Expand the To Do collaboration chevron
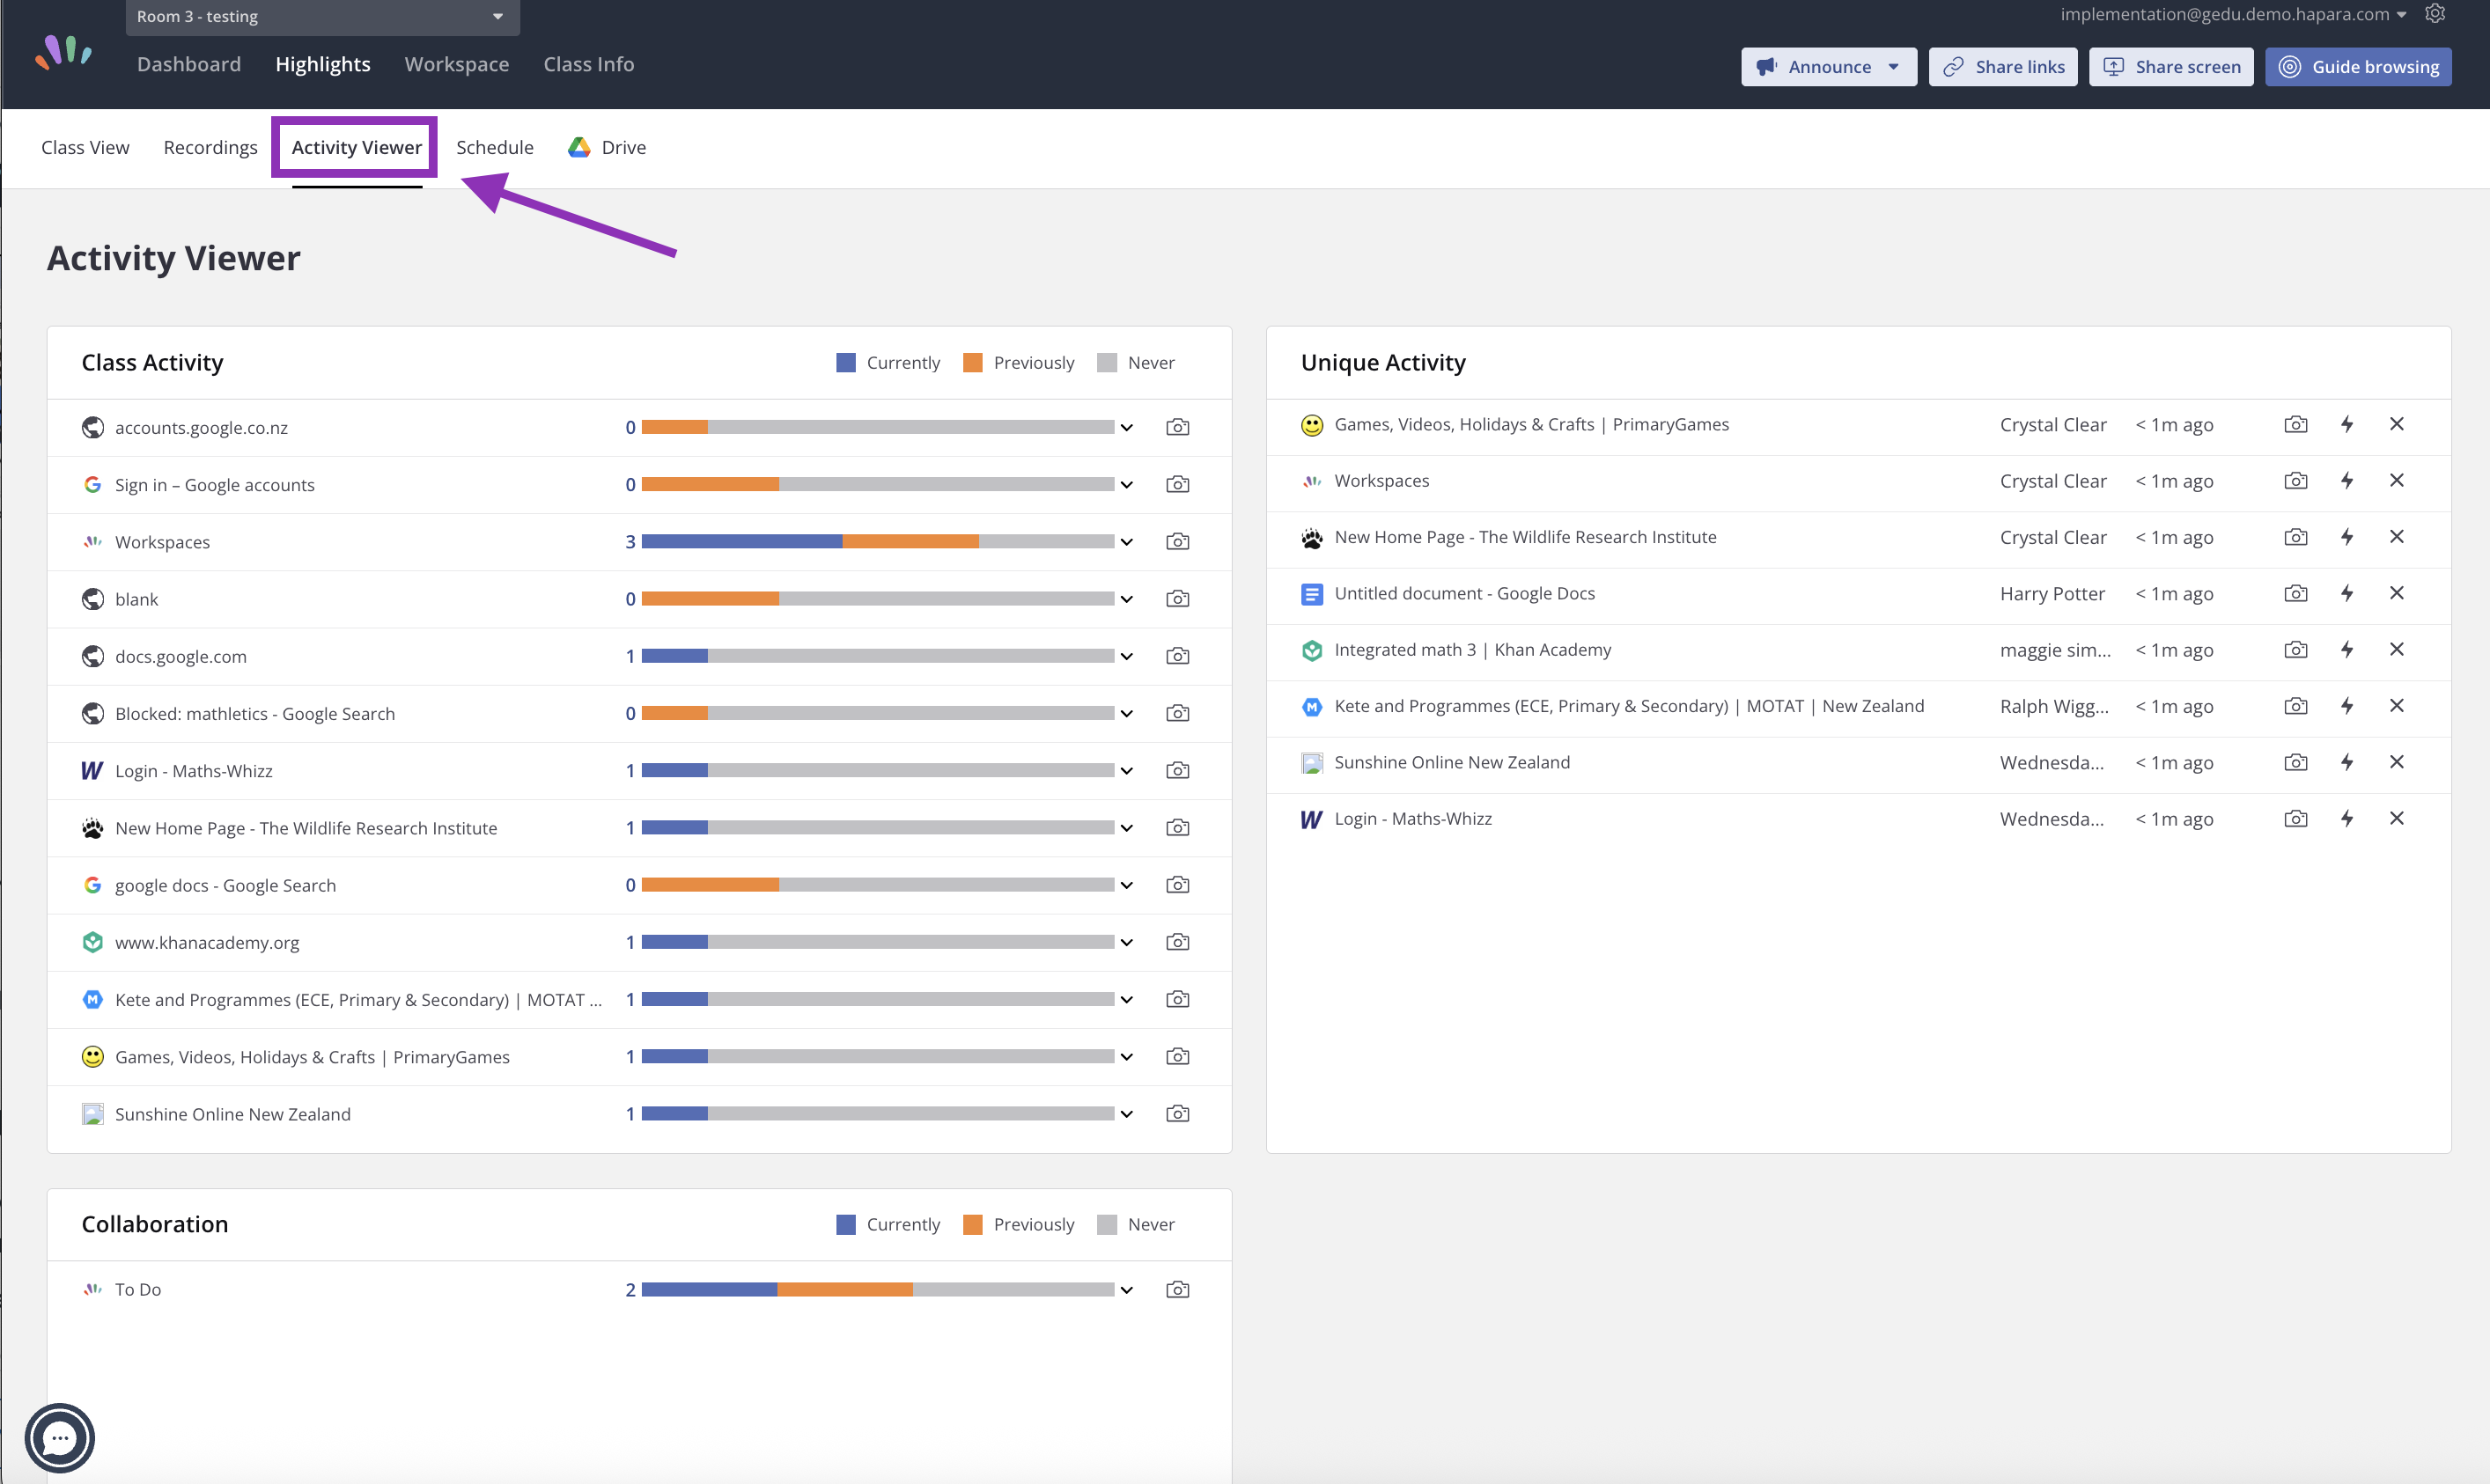The image size is (2490, 1484). point(1127,1290)
